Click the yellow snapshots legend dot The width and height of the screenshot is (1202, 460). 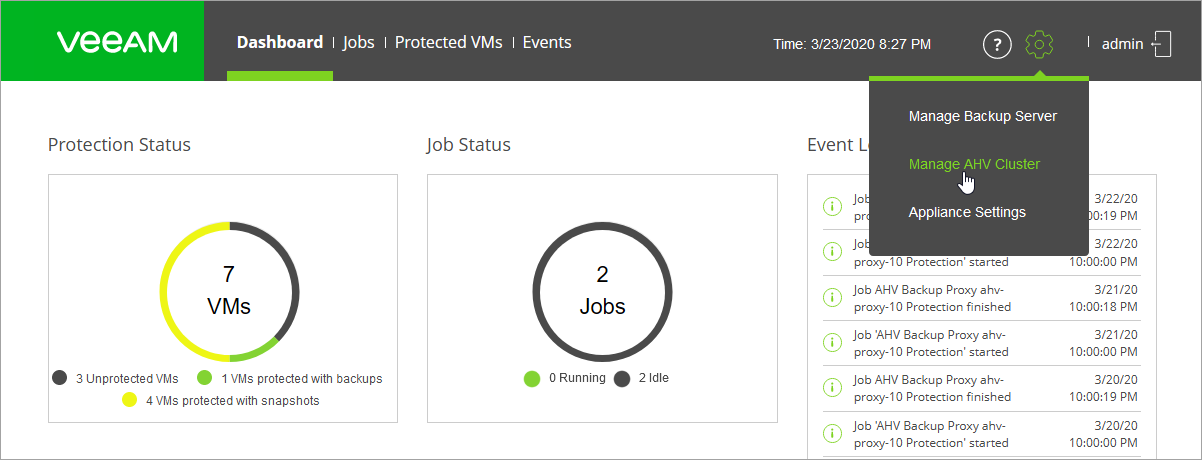130,400
